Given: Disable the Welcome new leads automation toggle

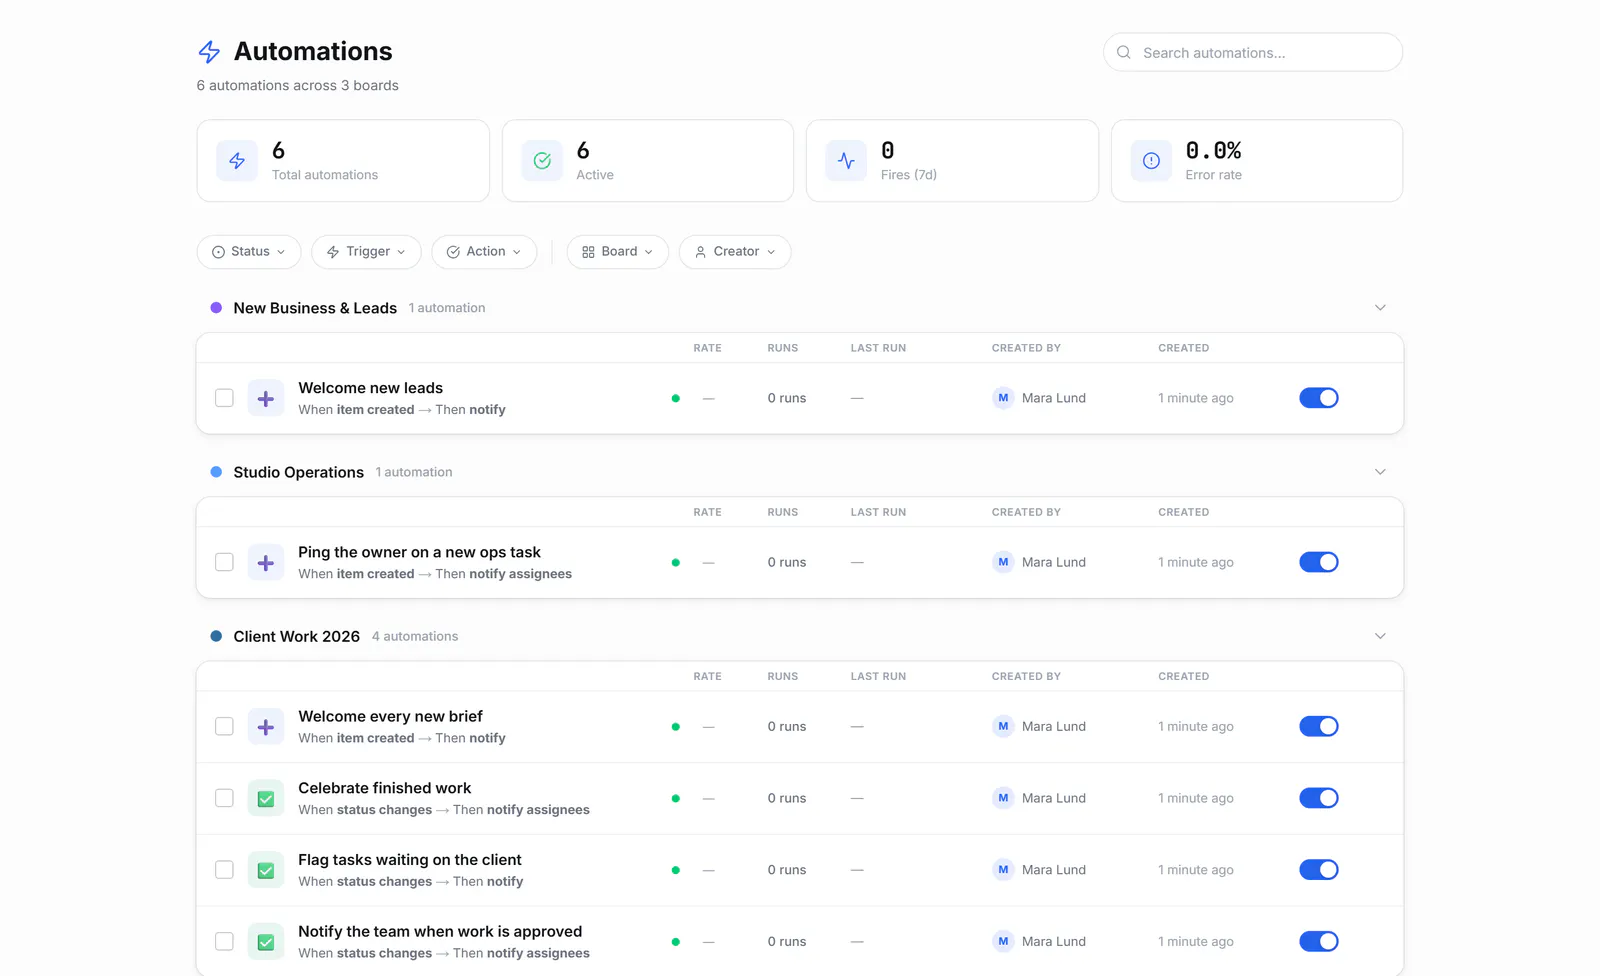Looking at the screenshot, I should tap(1319, 398).
